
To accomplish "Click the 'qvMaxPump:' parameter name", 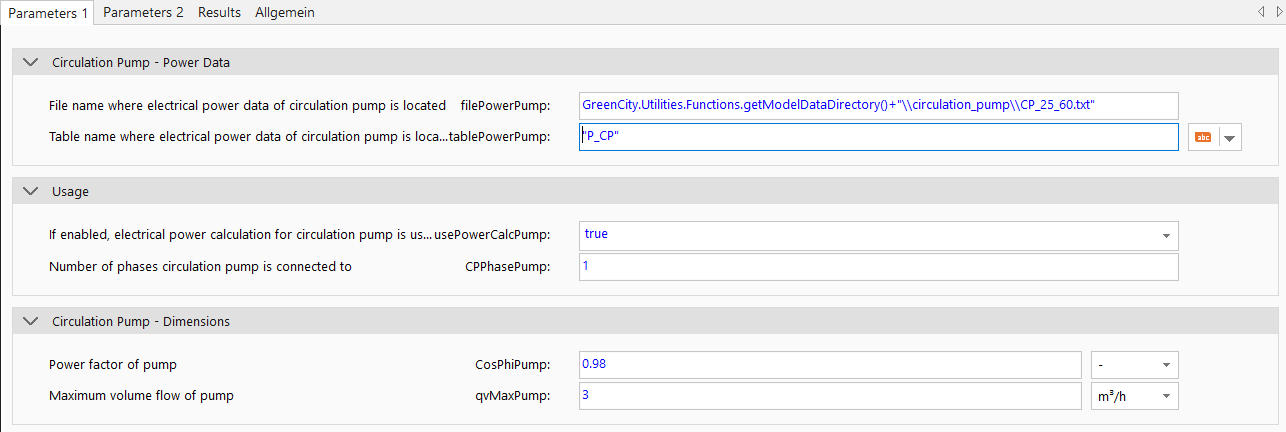I will tap(513, 396).
